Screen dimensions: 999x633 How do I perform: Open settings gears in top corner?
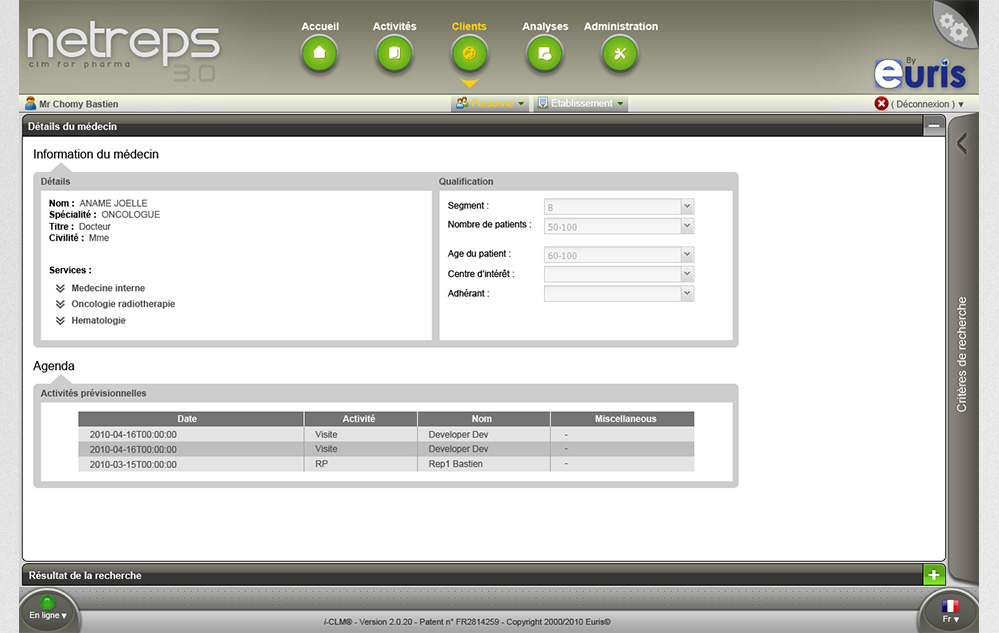(x=954, y=25)
